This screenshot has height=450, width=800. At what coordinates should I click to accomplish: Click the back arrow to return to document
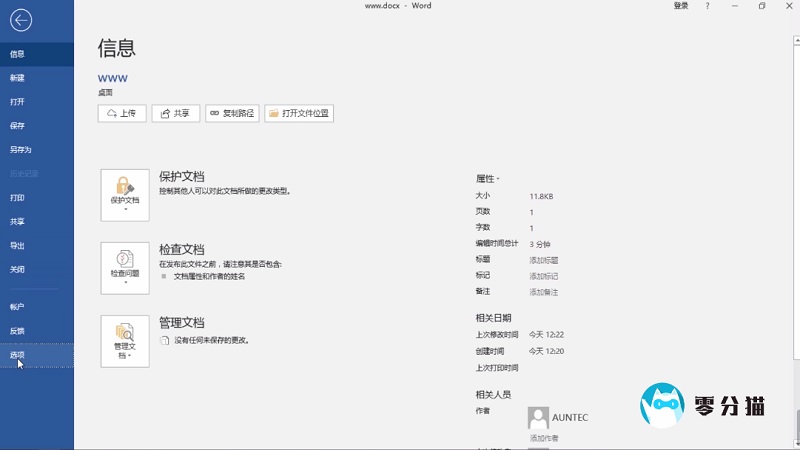click(20, 20)
